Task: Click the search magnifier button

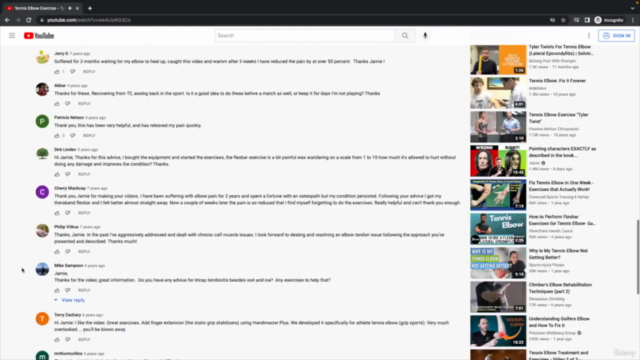Action: click(405, 36)
